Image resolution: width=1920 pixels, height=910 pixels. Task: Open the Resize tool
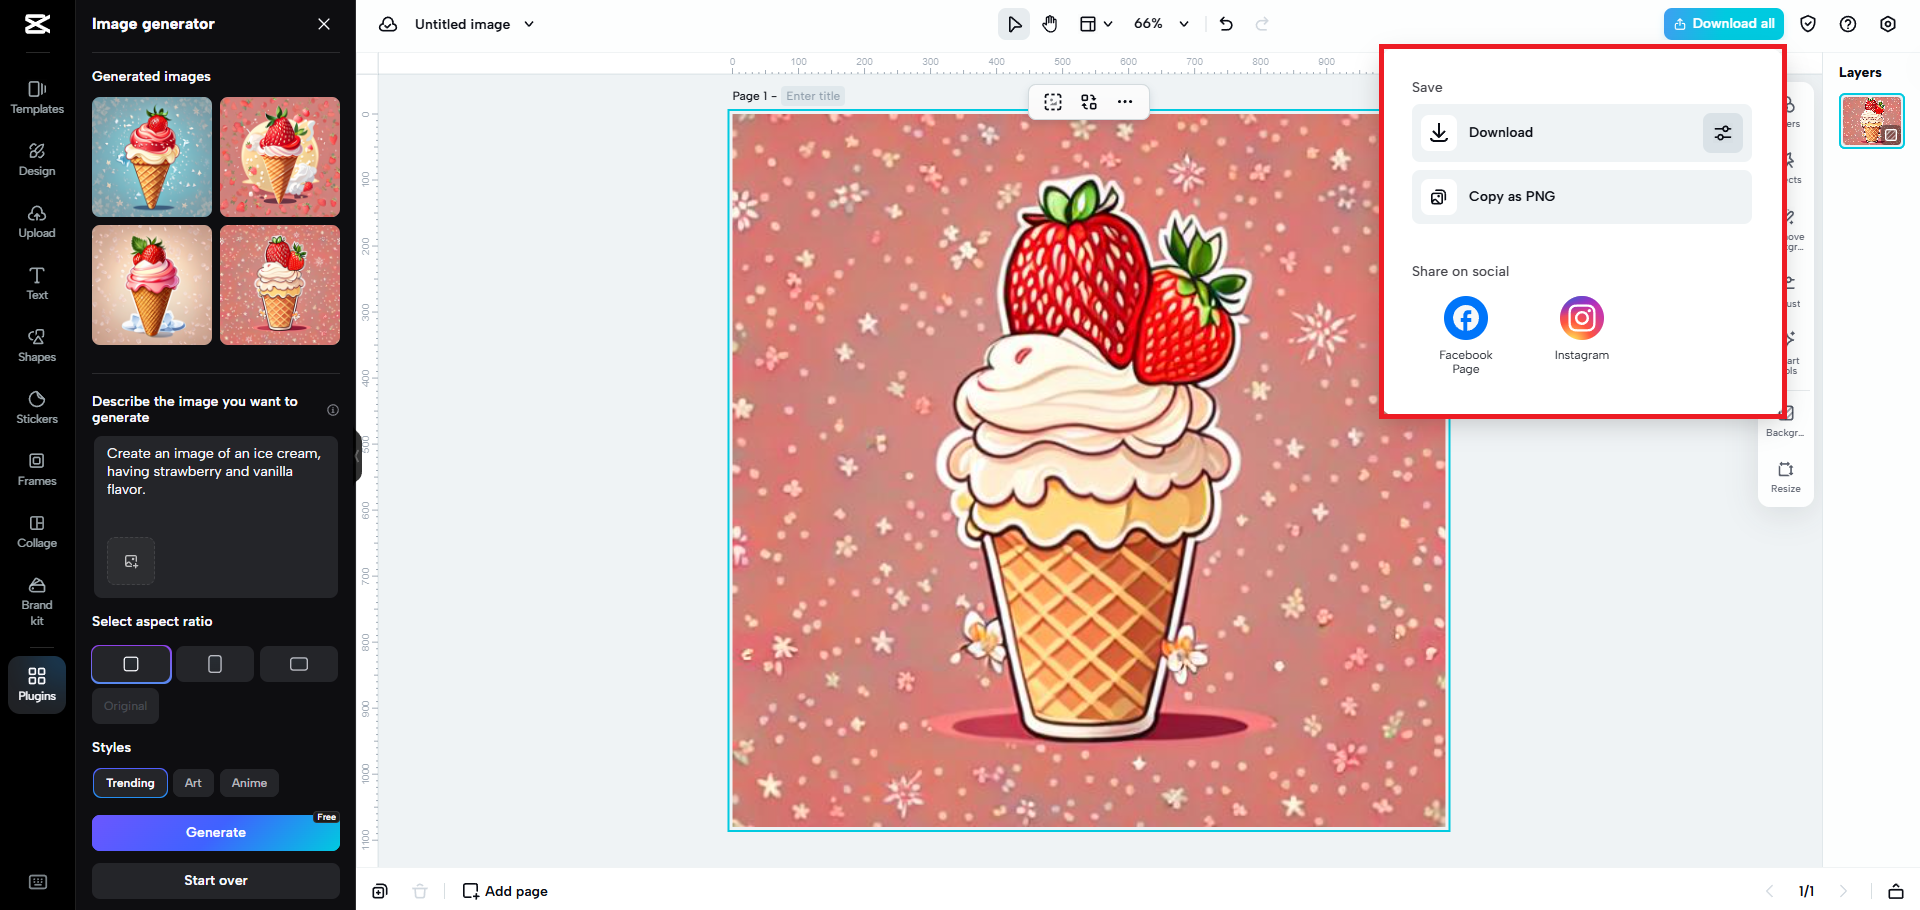(1786, 477)
